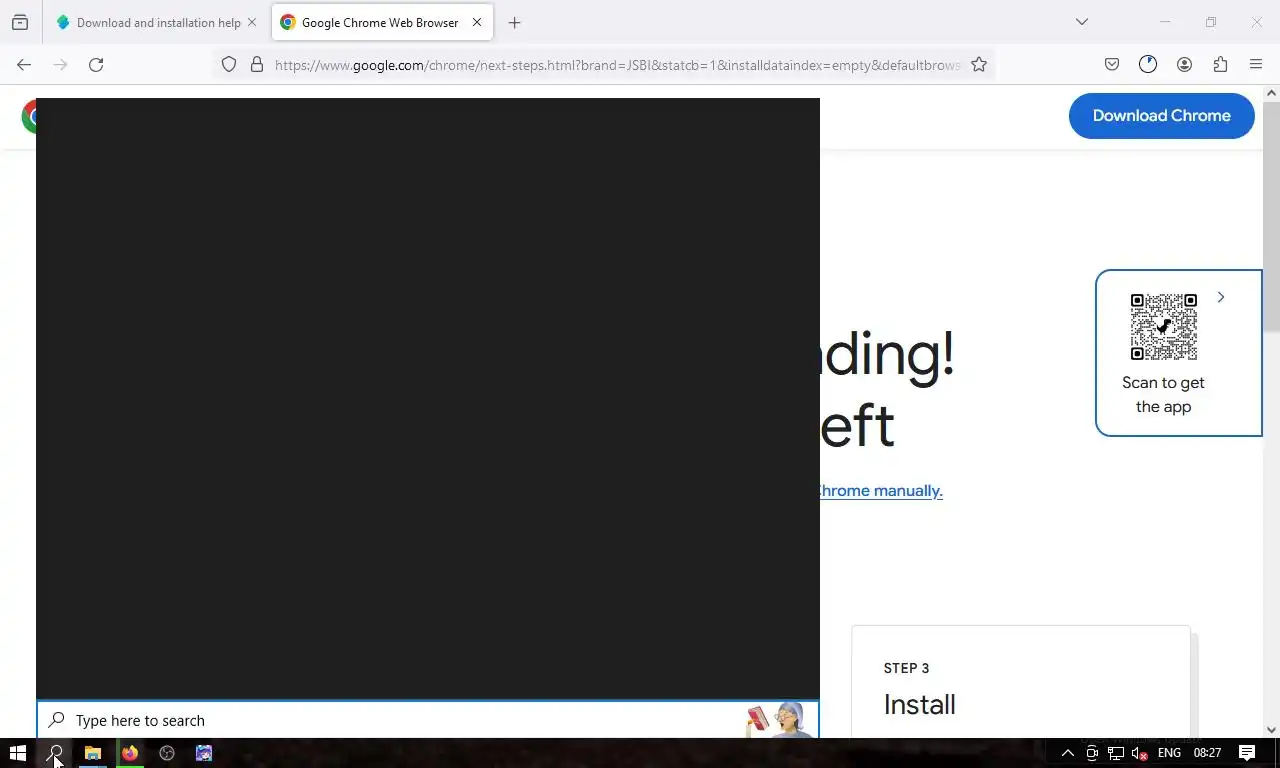Image resolution: width=1280 pixels, height=768 pixels.
Task: Open the clock showing 08:27
Action: (x=1207, y=753)
